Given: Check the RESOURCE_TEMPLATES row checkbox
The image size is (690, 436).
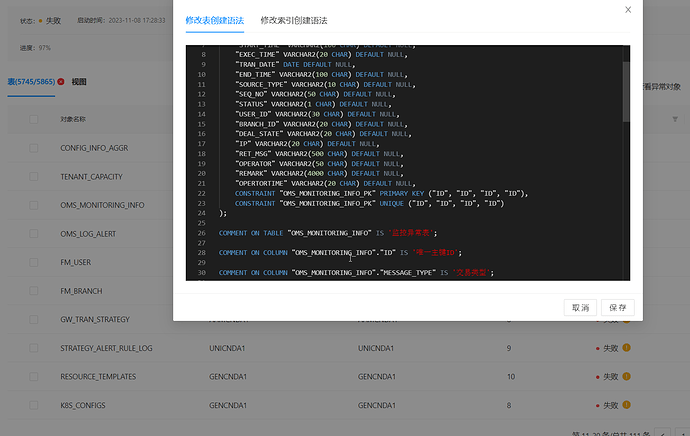Looking at the screenshot, I should pyautogui.click(x=33, y=377).
